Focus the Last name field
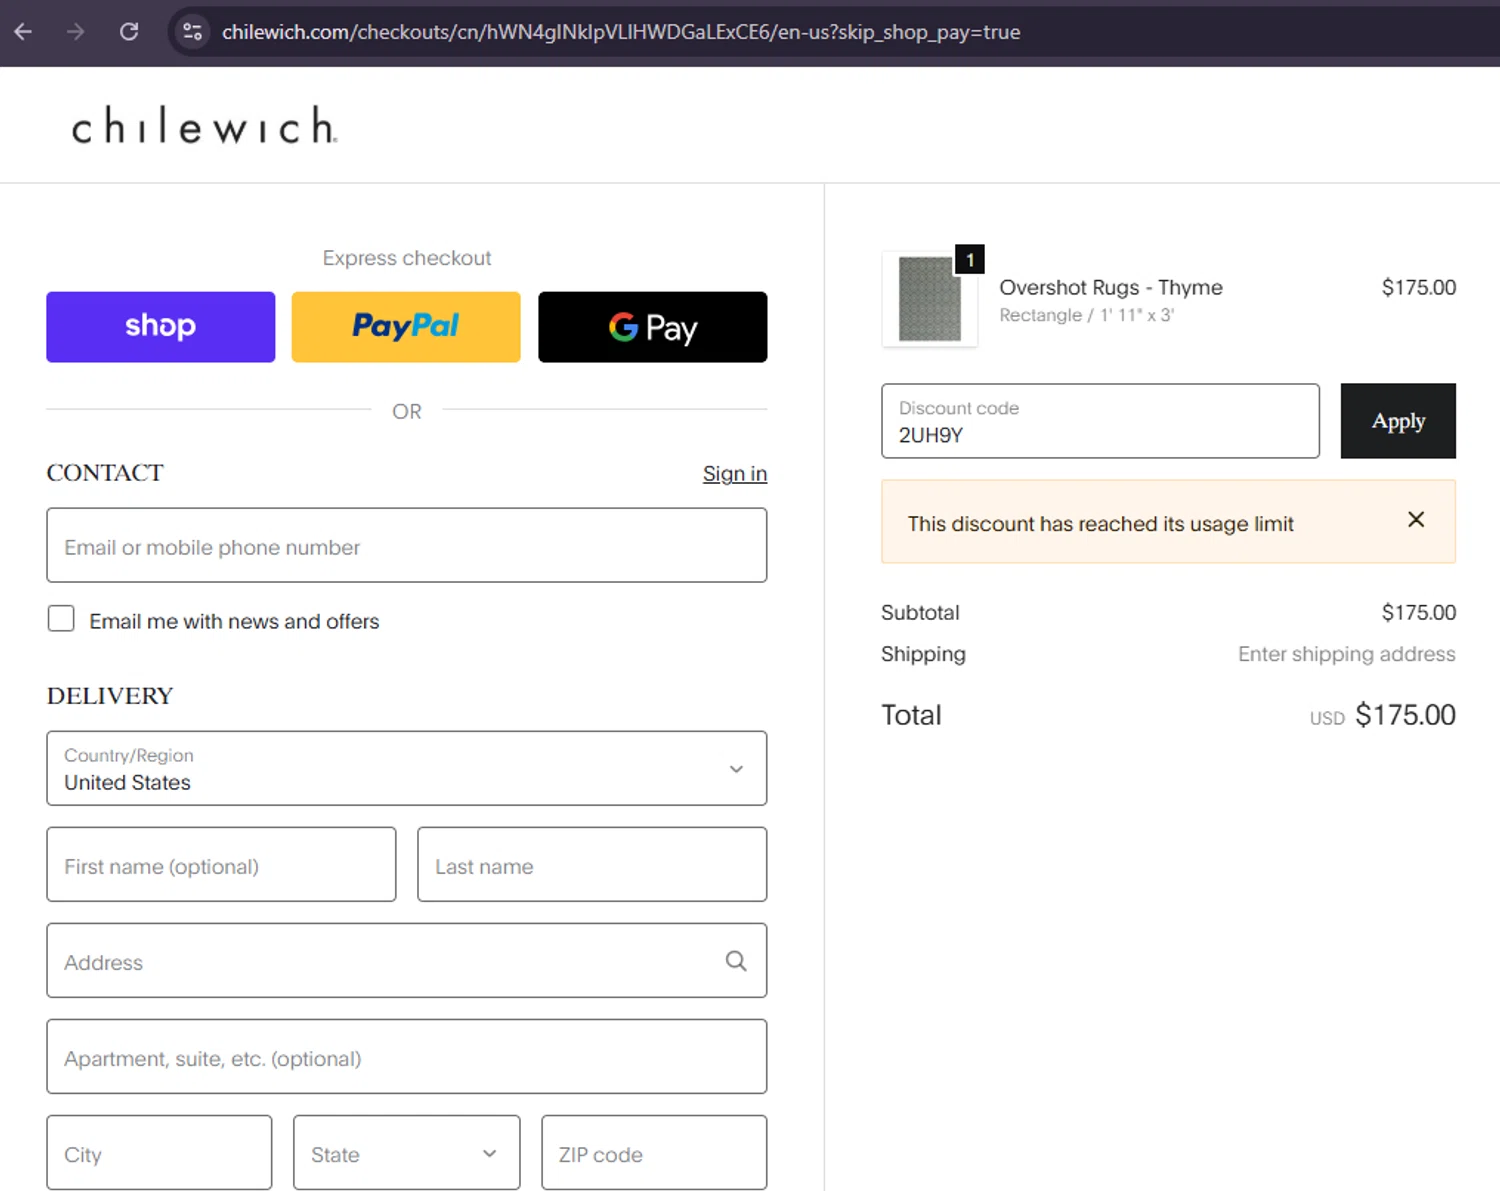The height and width of the screenshot is (1191, 1500). 592,864
